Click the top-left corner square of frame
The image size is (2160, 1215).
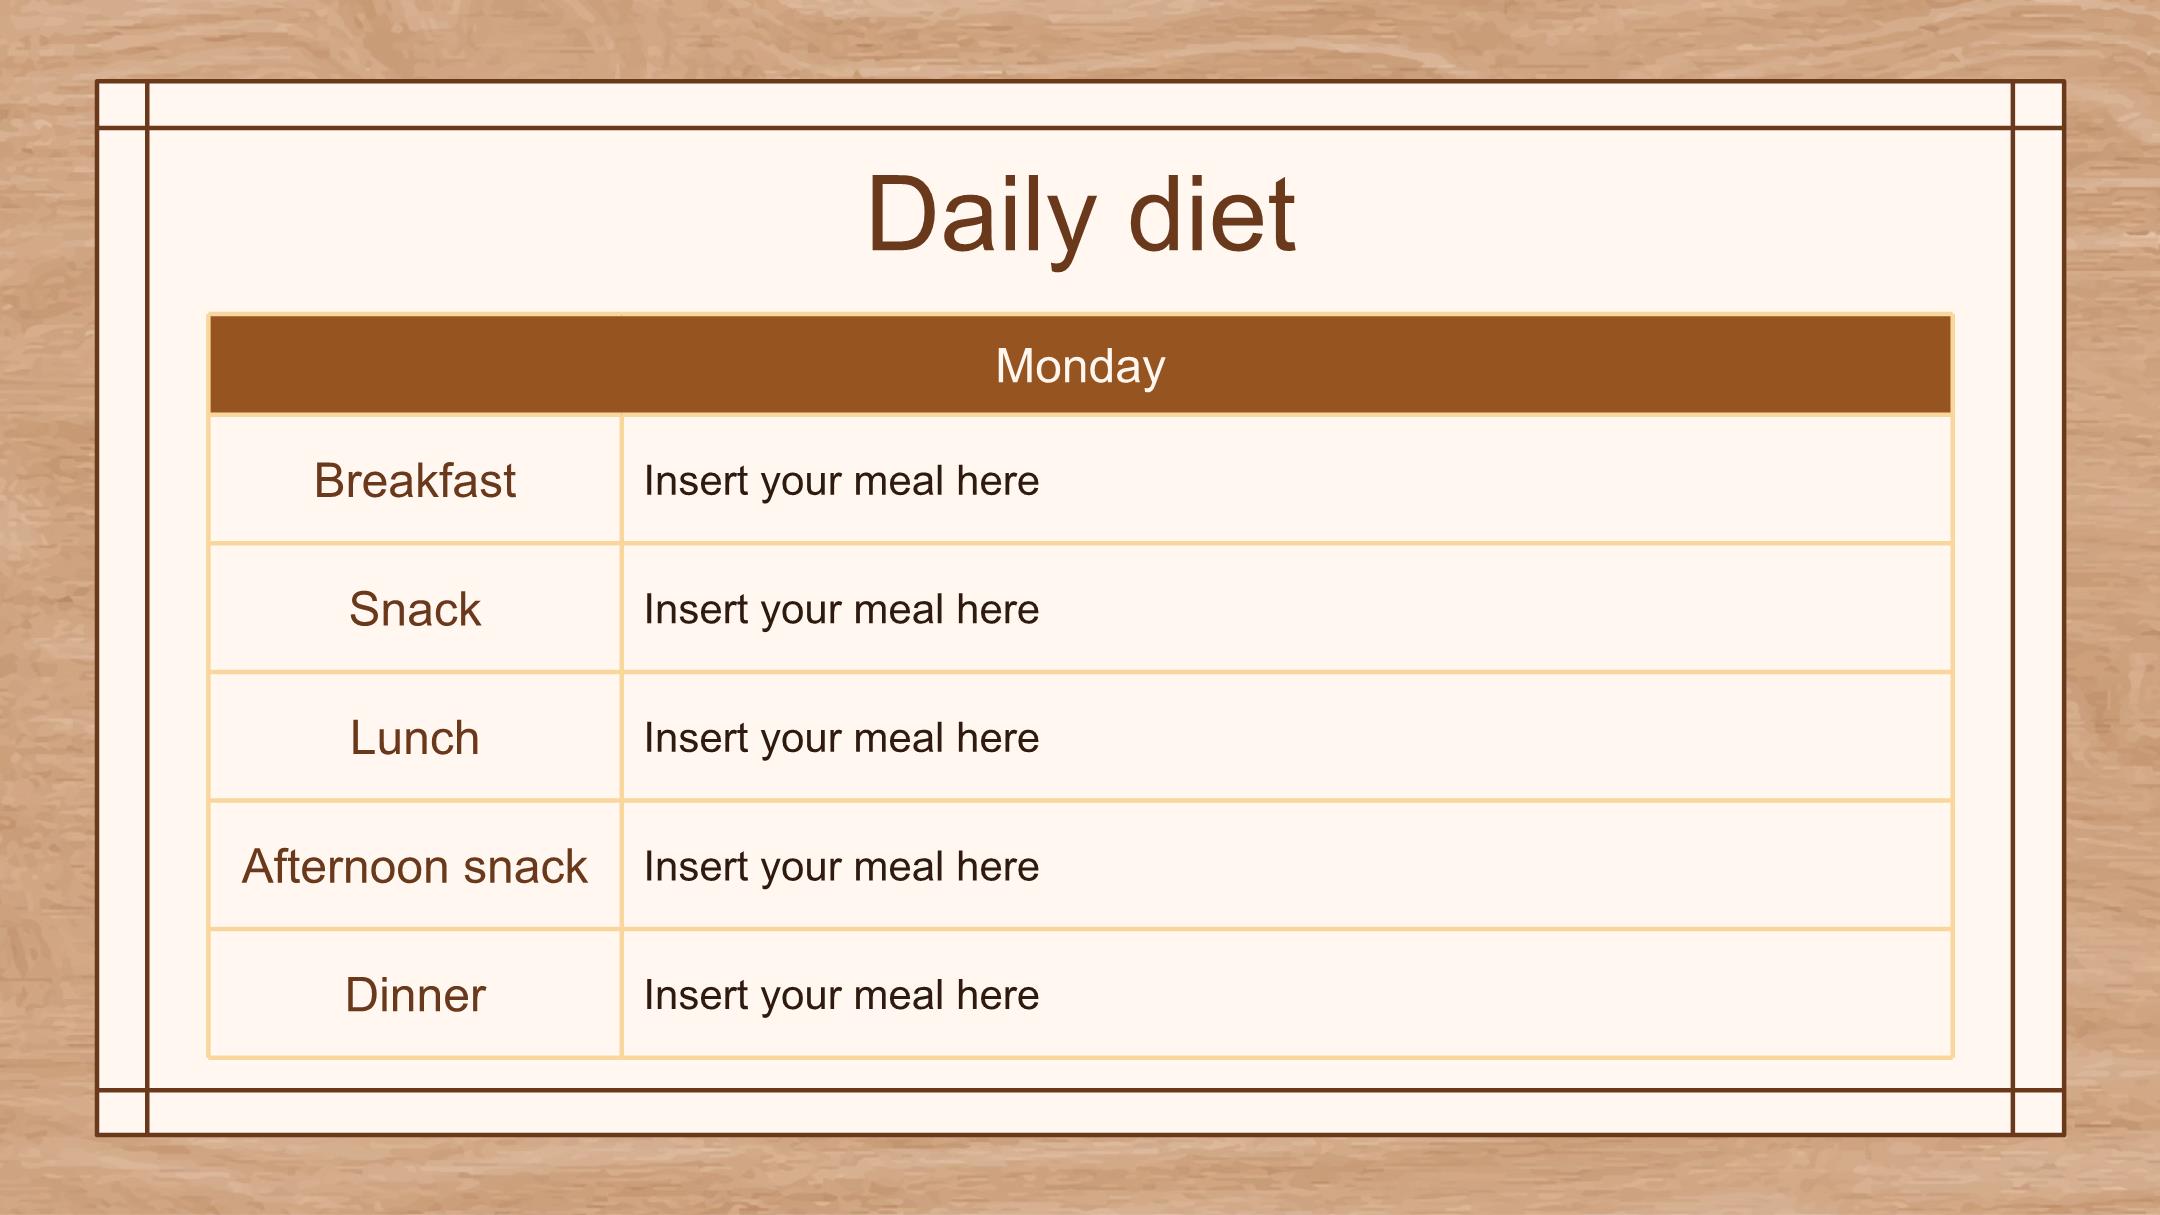(x=122, y=105)
